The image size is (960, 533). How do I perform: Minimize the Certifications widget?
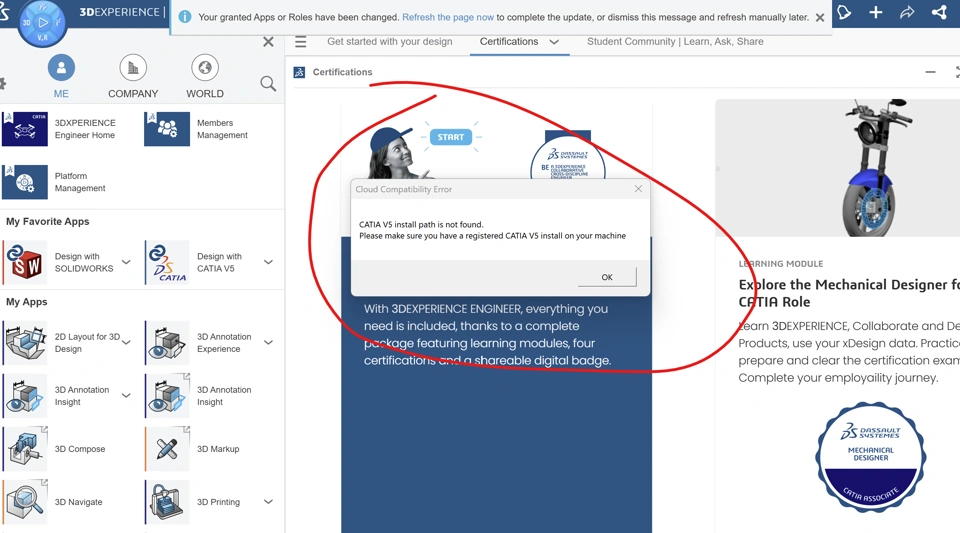[930, 72]
